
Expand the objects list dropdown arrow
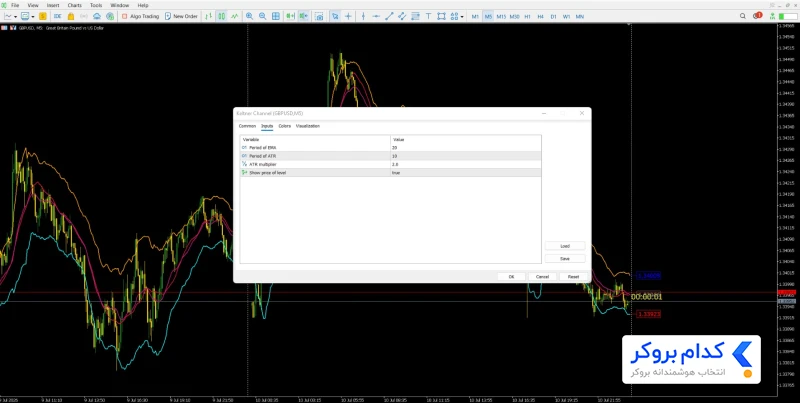coord(462,16)
